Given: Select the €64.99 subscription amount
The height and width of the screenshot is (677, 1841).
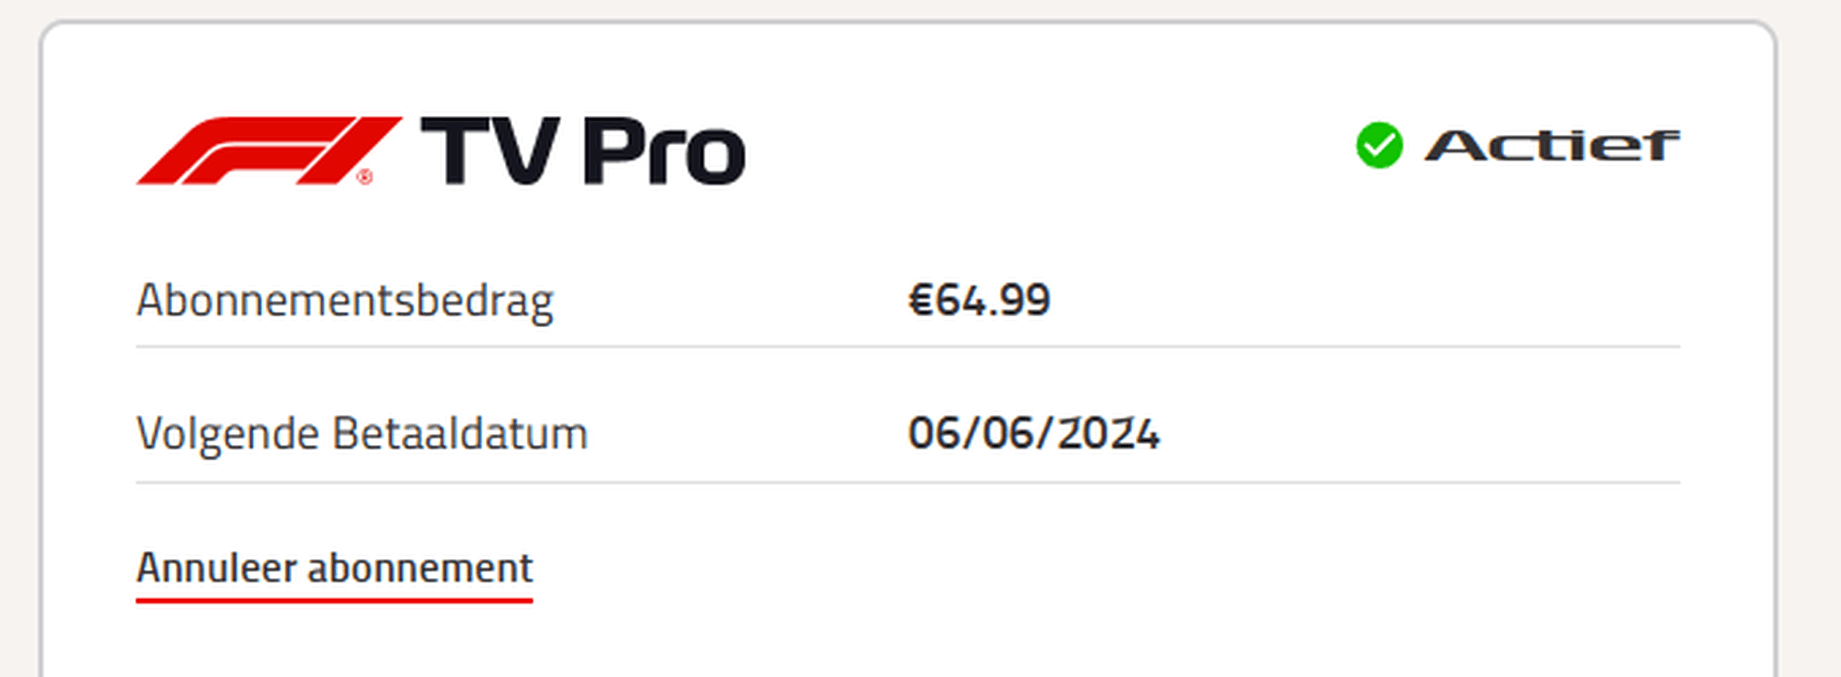Looking at the screenshot, I should 979,300.
